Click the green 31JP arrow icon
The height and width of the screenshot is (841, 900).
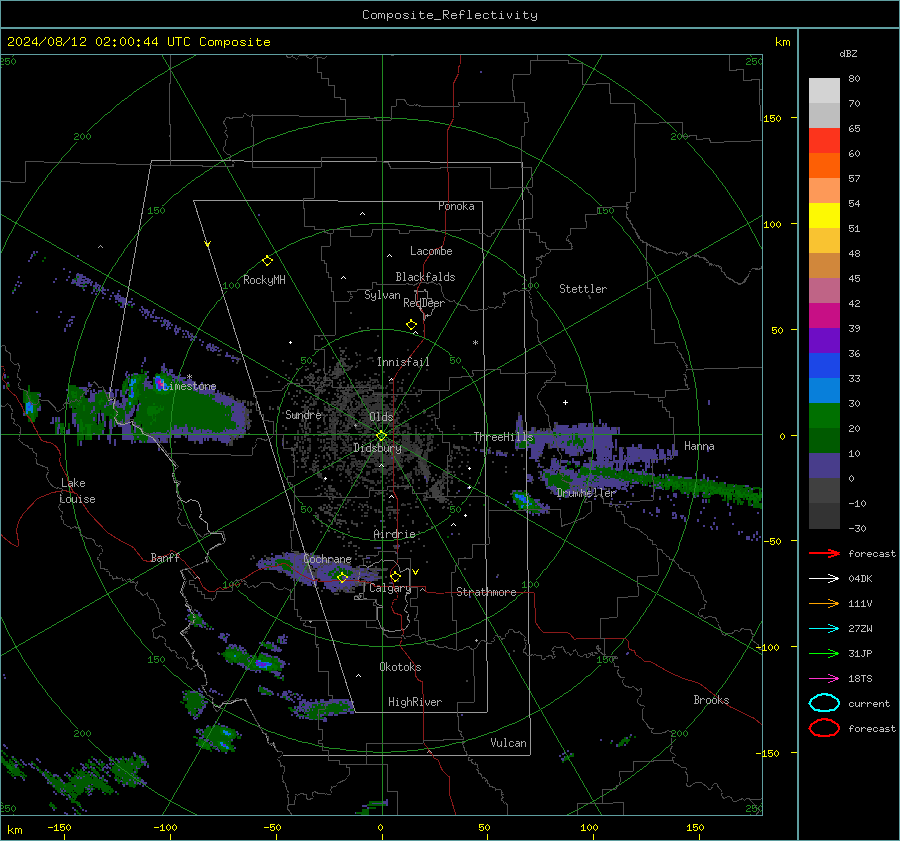824,653
